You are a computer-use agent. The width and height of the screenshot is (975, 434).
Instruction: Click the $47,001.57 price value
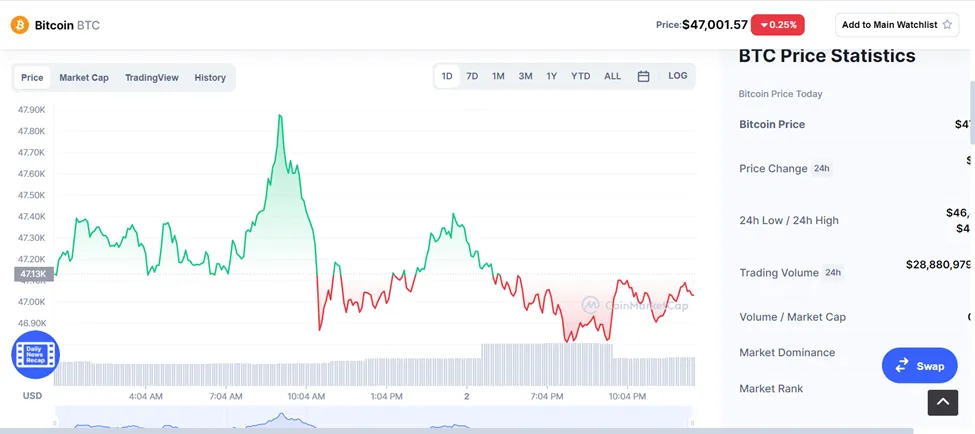[x=714, y=25]
